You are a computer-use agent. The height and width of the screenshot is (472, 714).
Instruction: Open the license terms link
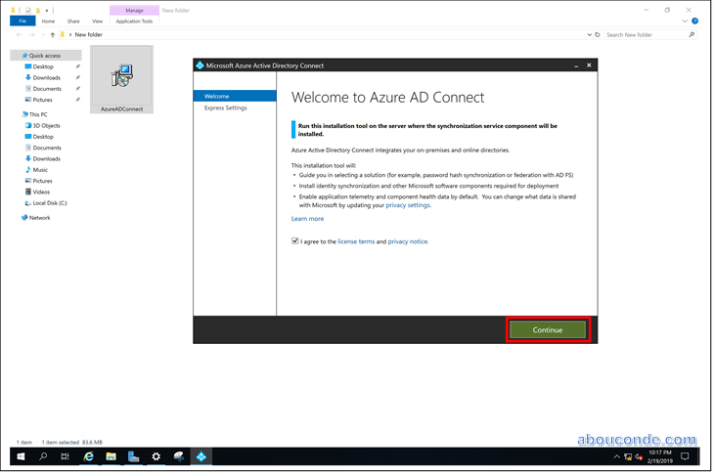tap(355, 241)
